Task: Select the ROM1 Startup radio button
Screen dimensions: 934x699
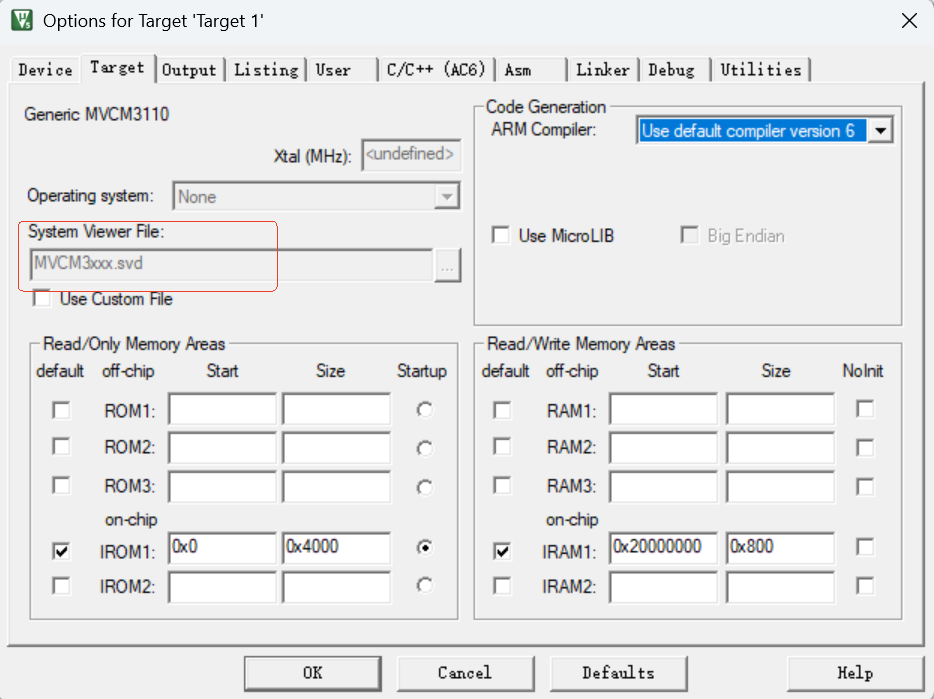Action: (x=425, y=410)
